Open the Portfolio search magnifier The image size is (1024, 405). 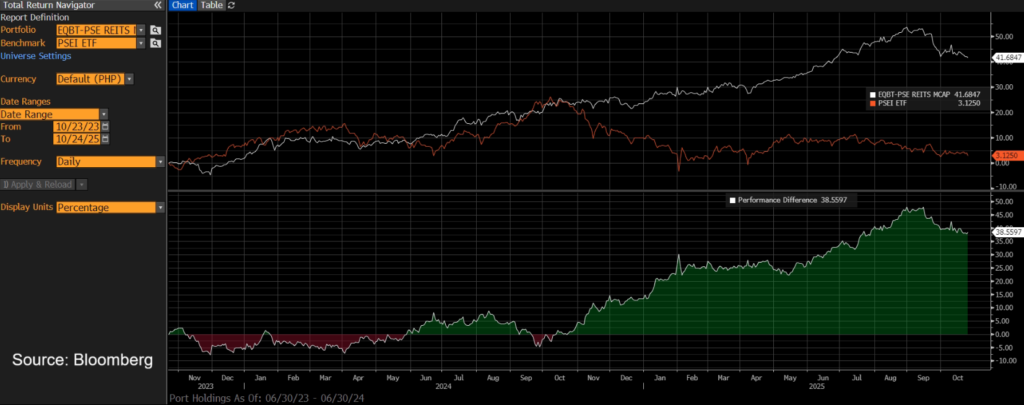click(x=156, y=30)
